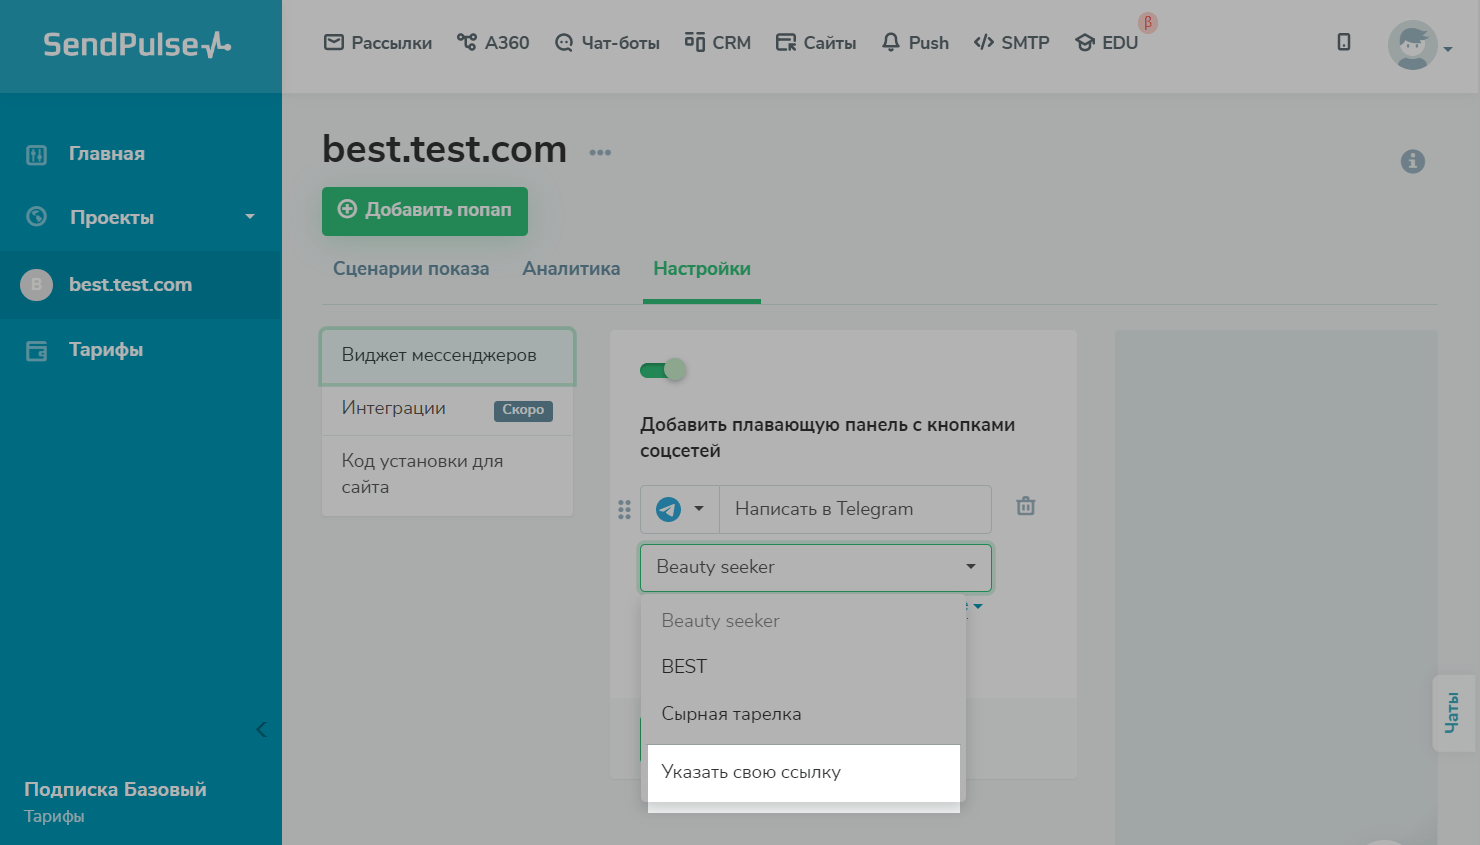1480x845 pixels.
Task: Toggle the messenger widget switch off
Action: pyautogui.click(x=663, y=370)
